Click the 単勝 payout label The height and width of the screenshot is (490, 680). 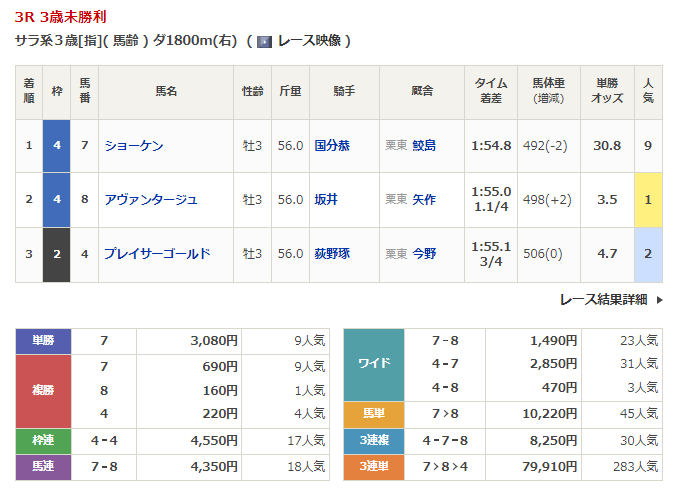pos(43,340)
